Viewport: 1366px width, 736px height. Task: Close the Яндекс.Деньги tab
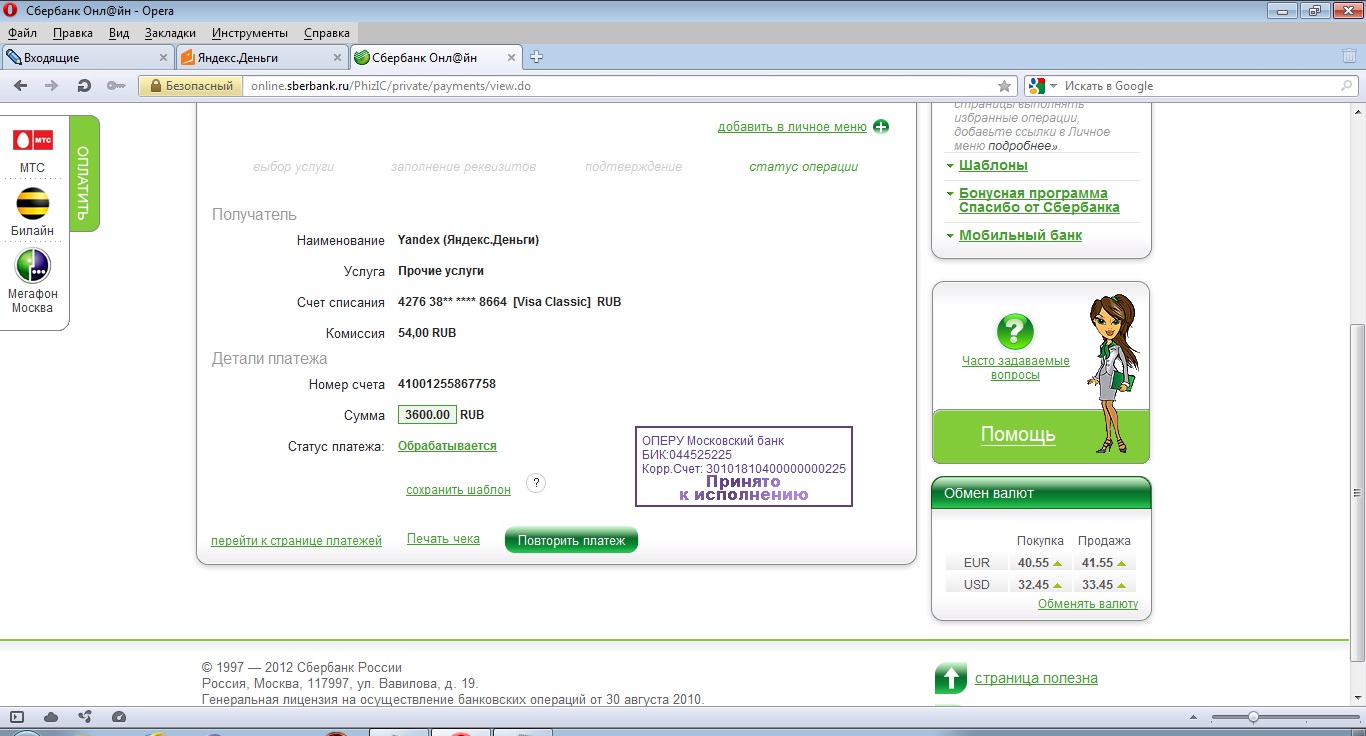pyautogui.click(x=337, y=58)
